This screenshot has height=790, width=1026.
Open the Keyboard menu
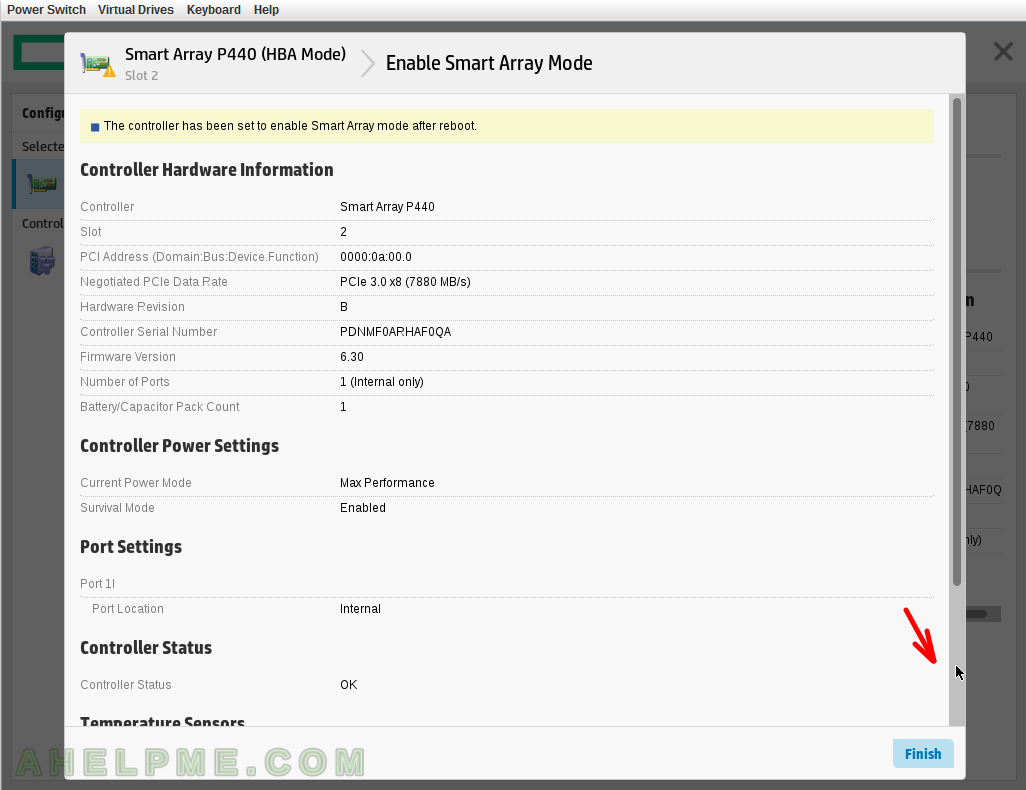click(213, 10)
